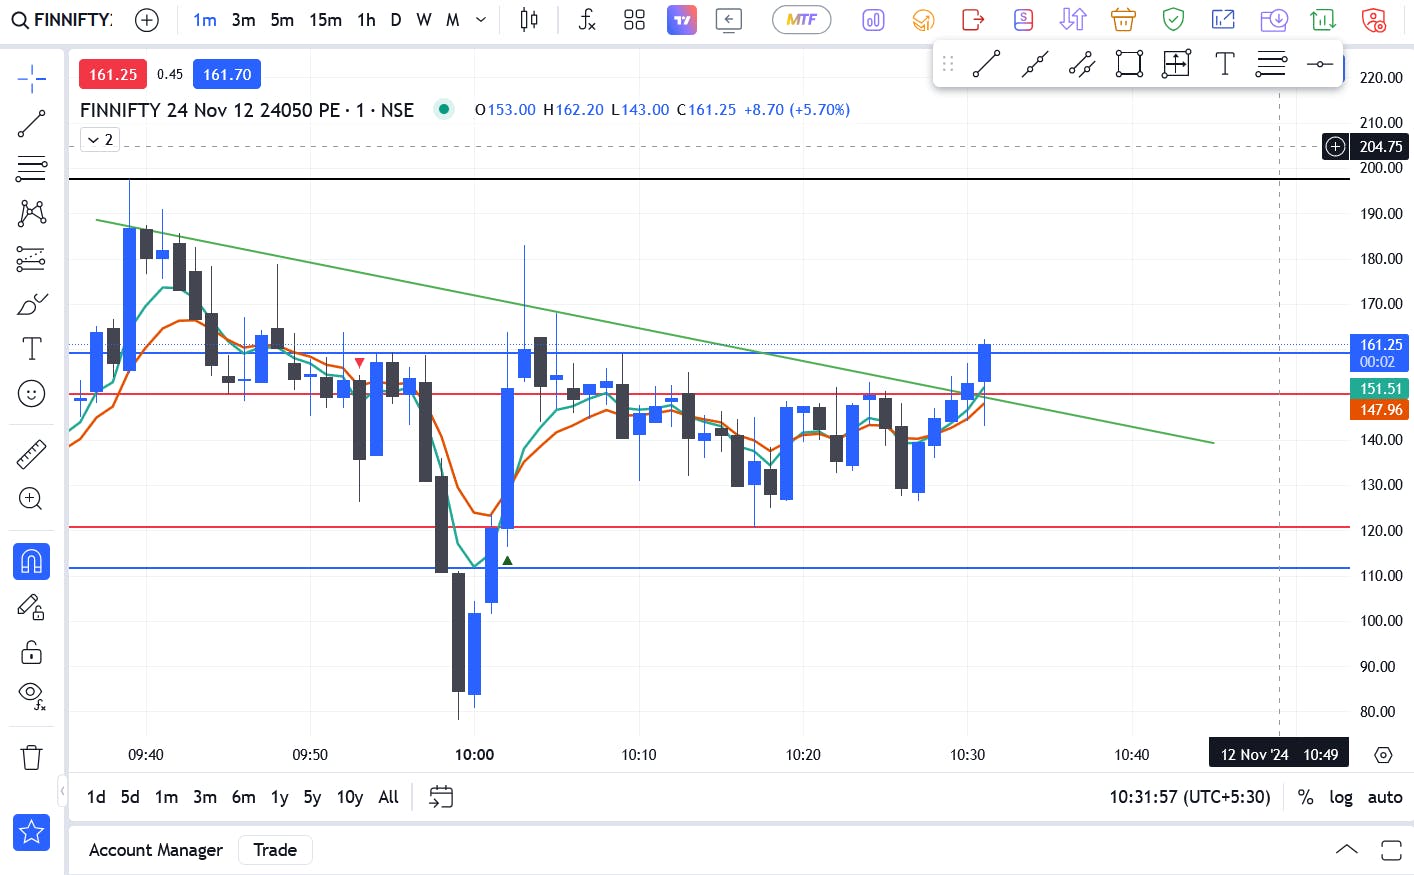Screen dimensions: 1414x875
Task: Toggle lock all drawings padlock
Action: 32,652
